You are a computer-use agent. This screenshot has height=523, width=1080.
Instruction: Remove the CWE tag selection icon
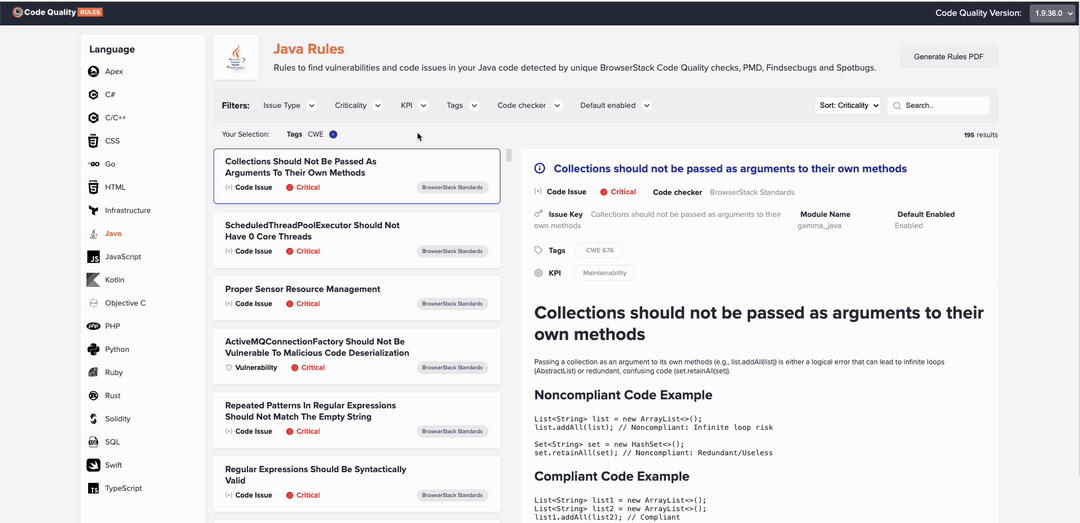coord(333,134)
